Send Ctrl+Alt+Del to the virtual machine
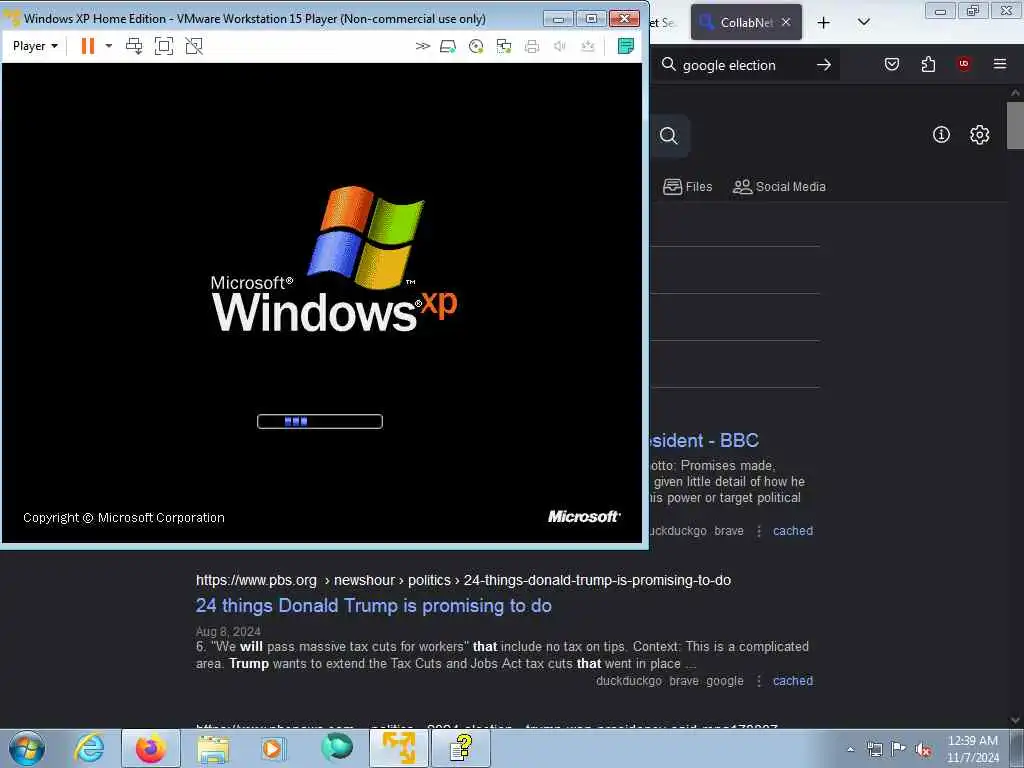1024x768 pixels. click(134, 46)
